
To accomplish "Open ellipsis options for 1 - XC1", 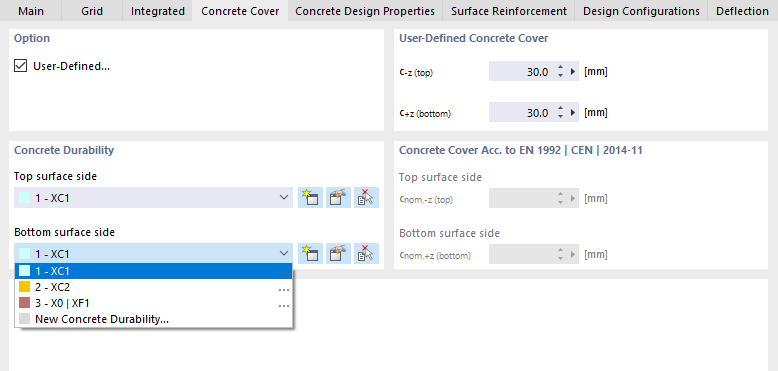I will 284,273.
